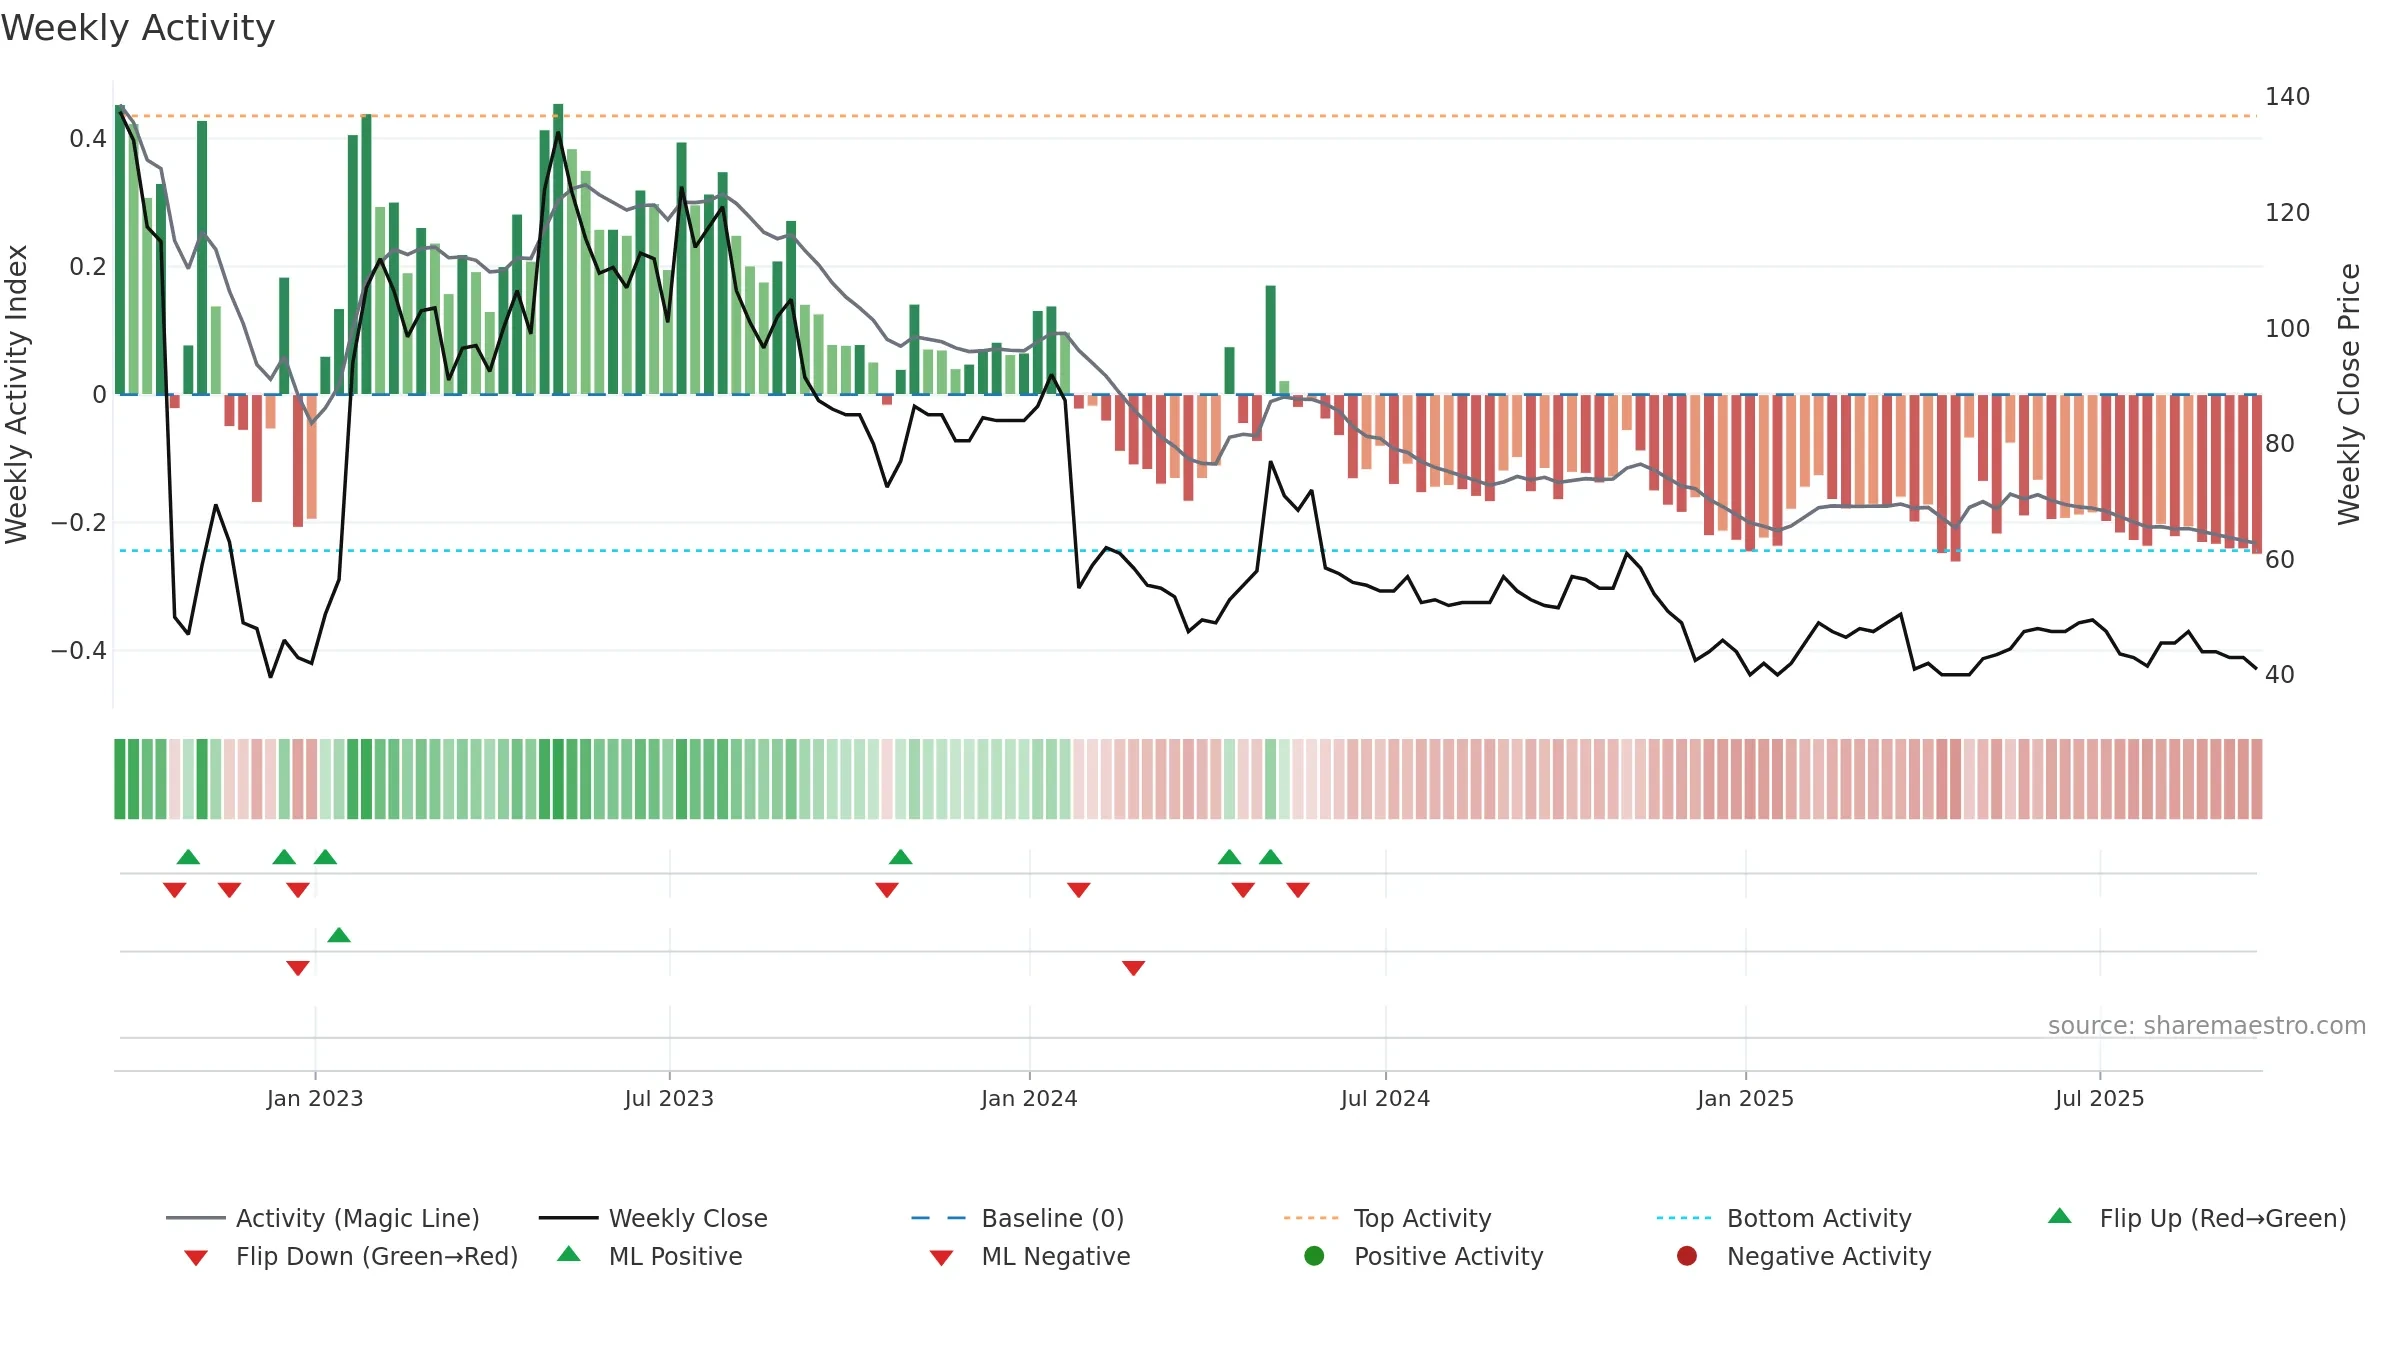The width and height of the screenshot is (2400, 1350).
Task: Click the lone flip-up marker between Jul 2023 and Jan 2024
Action: (900, 857)
